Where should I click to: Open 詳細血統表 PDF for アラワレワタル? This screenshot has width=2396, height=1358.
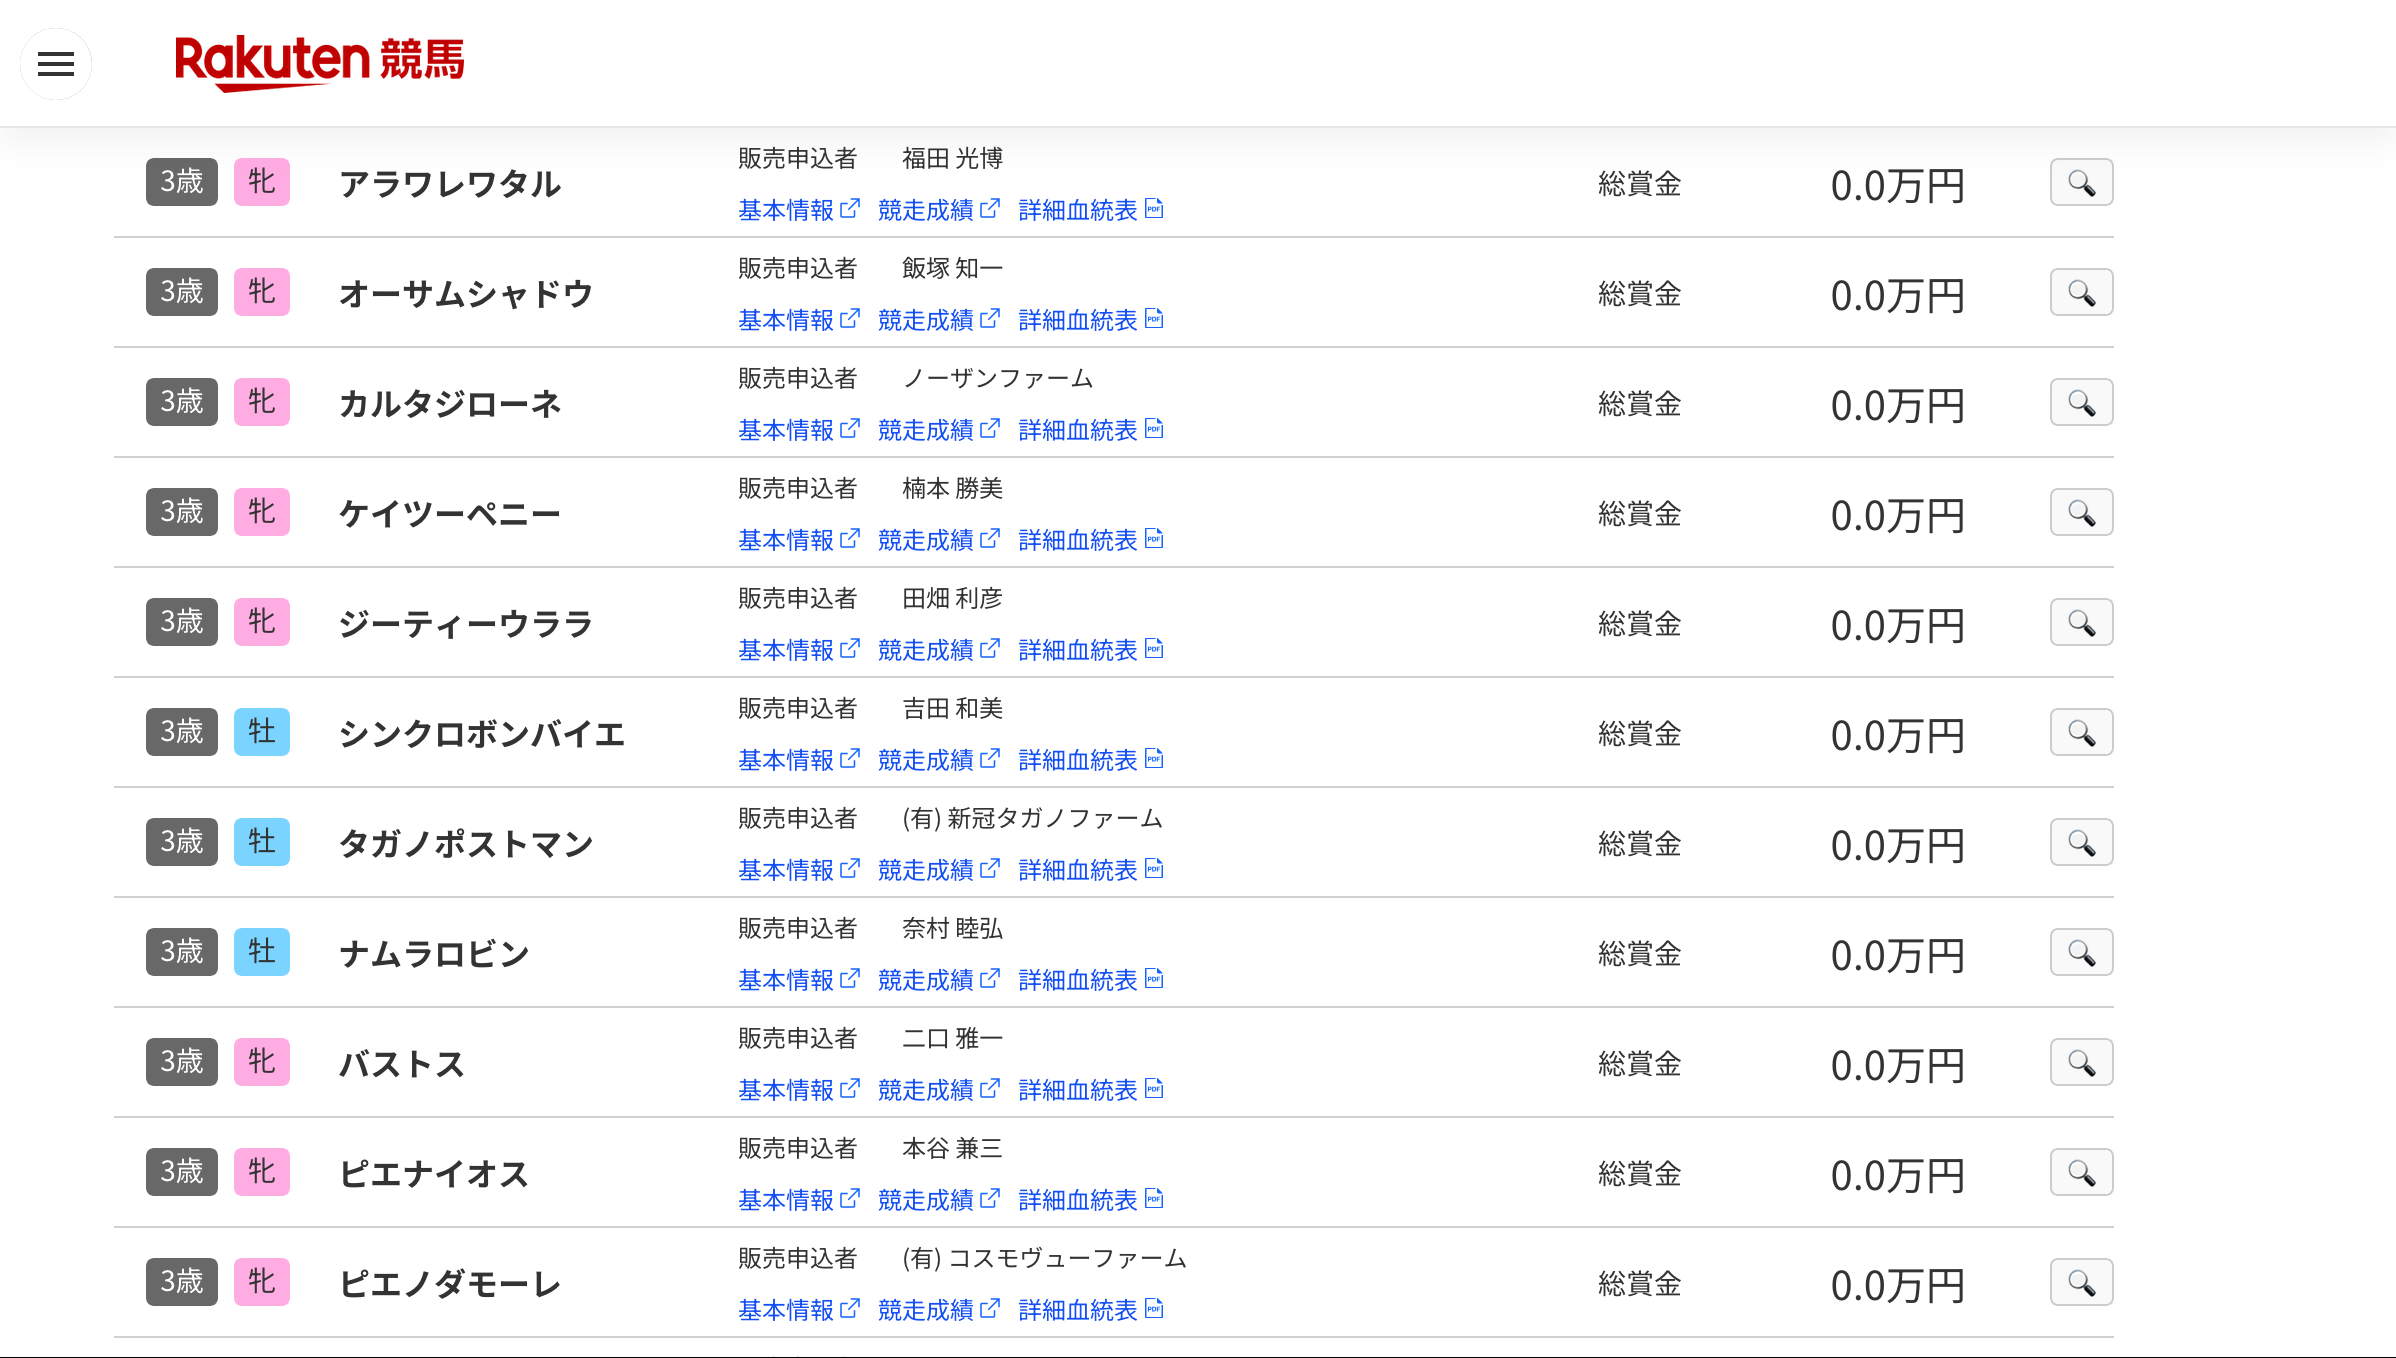point(1091,210)
